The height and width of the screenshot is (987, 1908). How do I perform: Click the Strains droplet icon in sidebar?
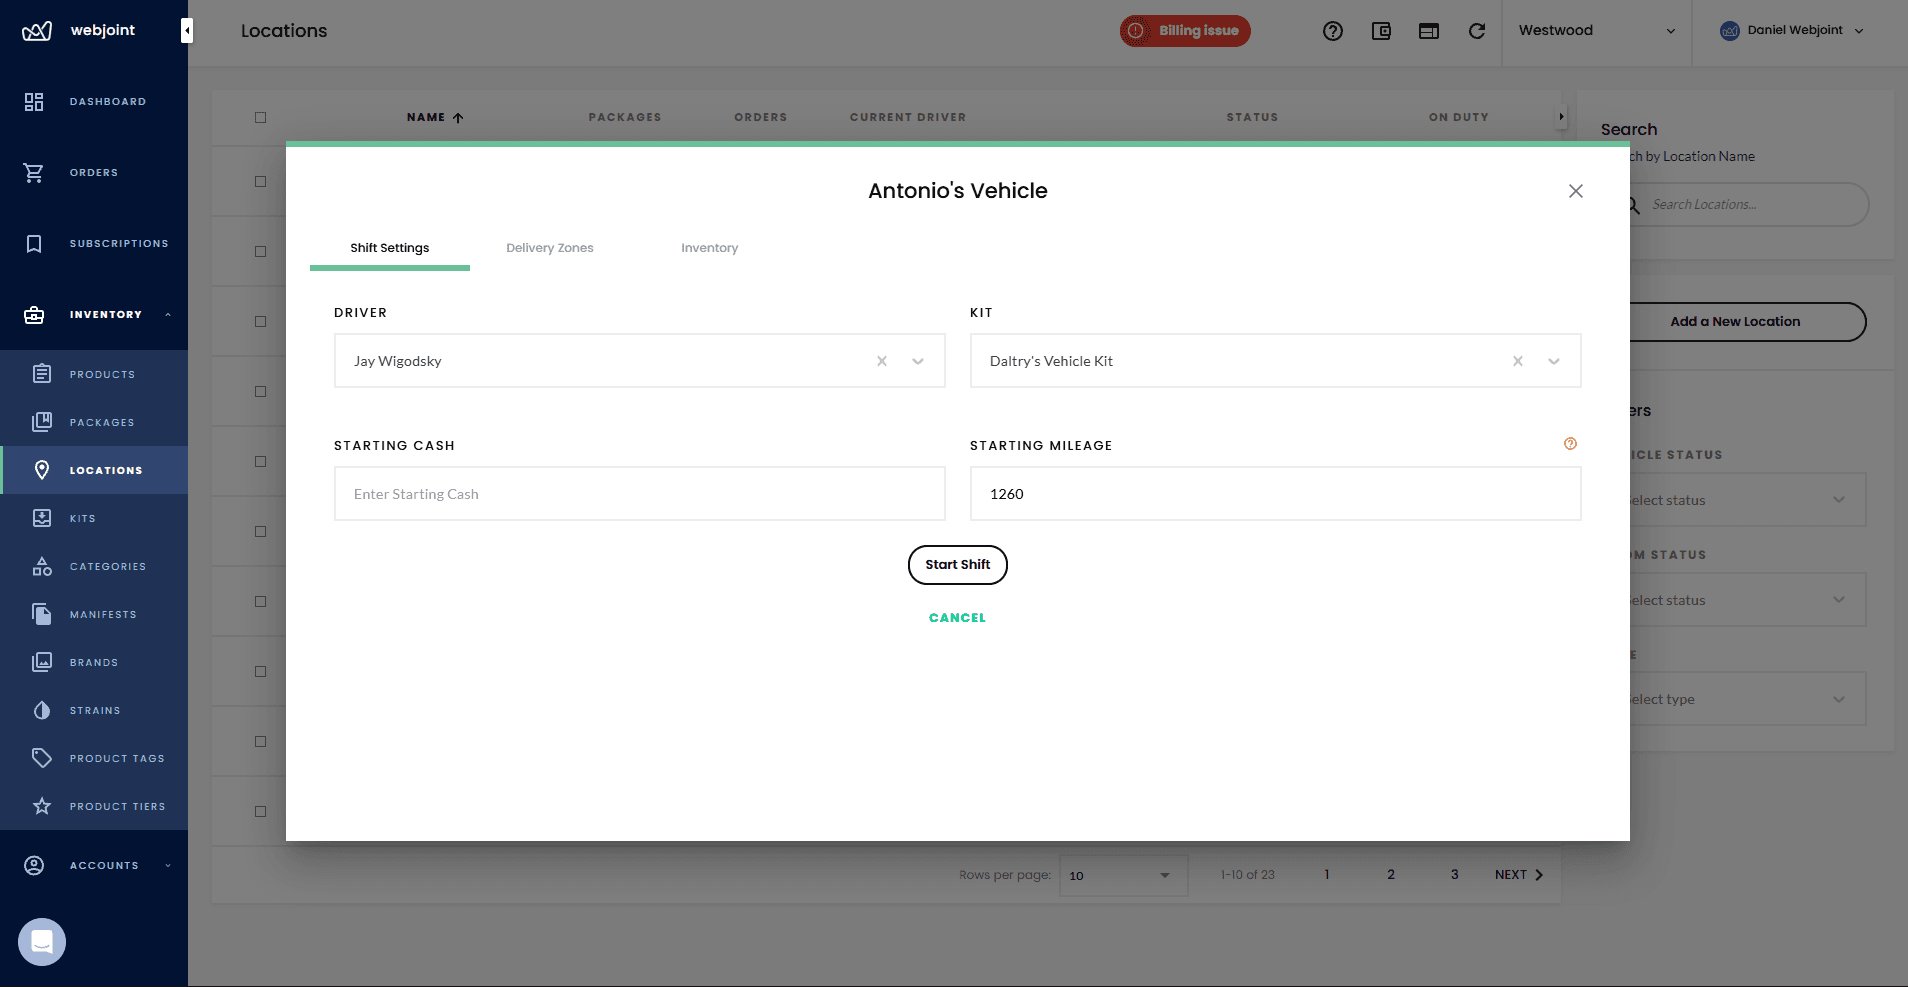(42, 710)
